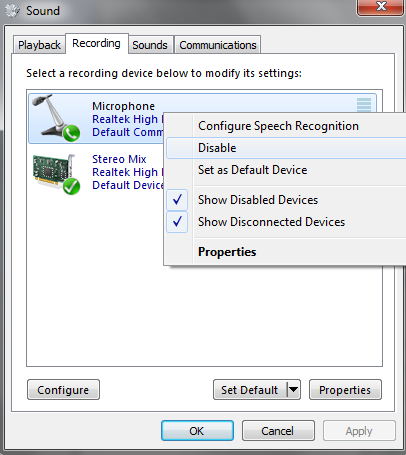The image size is (406, 455).
Task: Go to the Communications tab
Action: click(218, 45)
